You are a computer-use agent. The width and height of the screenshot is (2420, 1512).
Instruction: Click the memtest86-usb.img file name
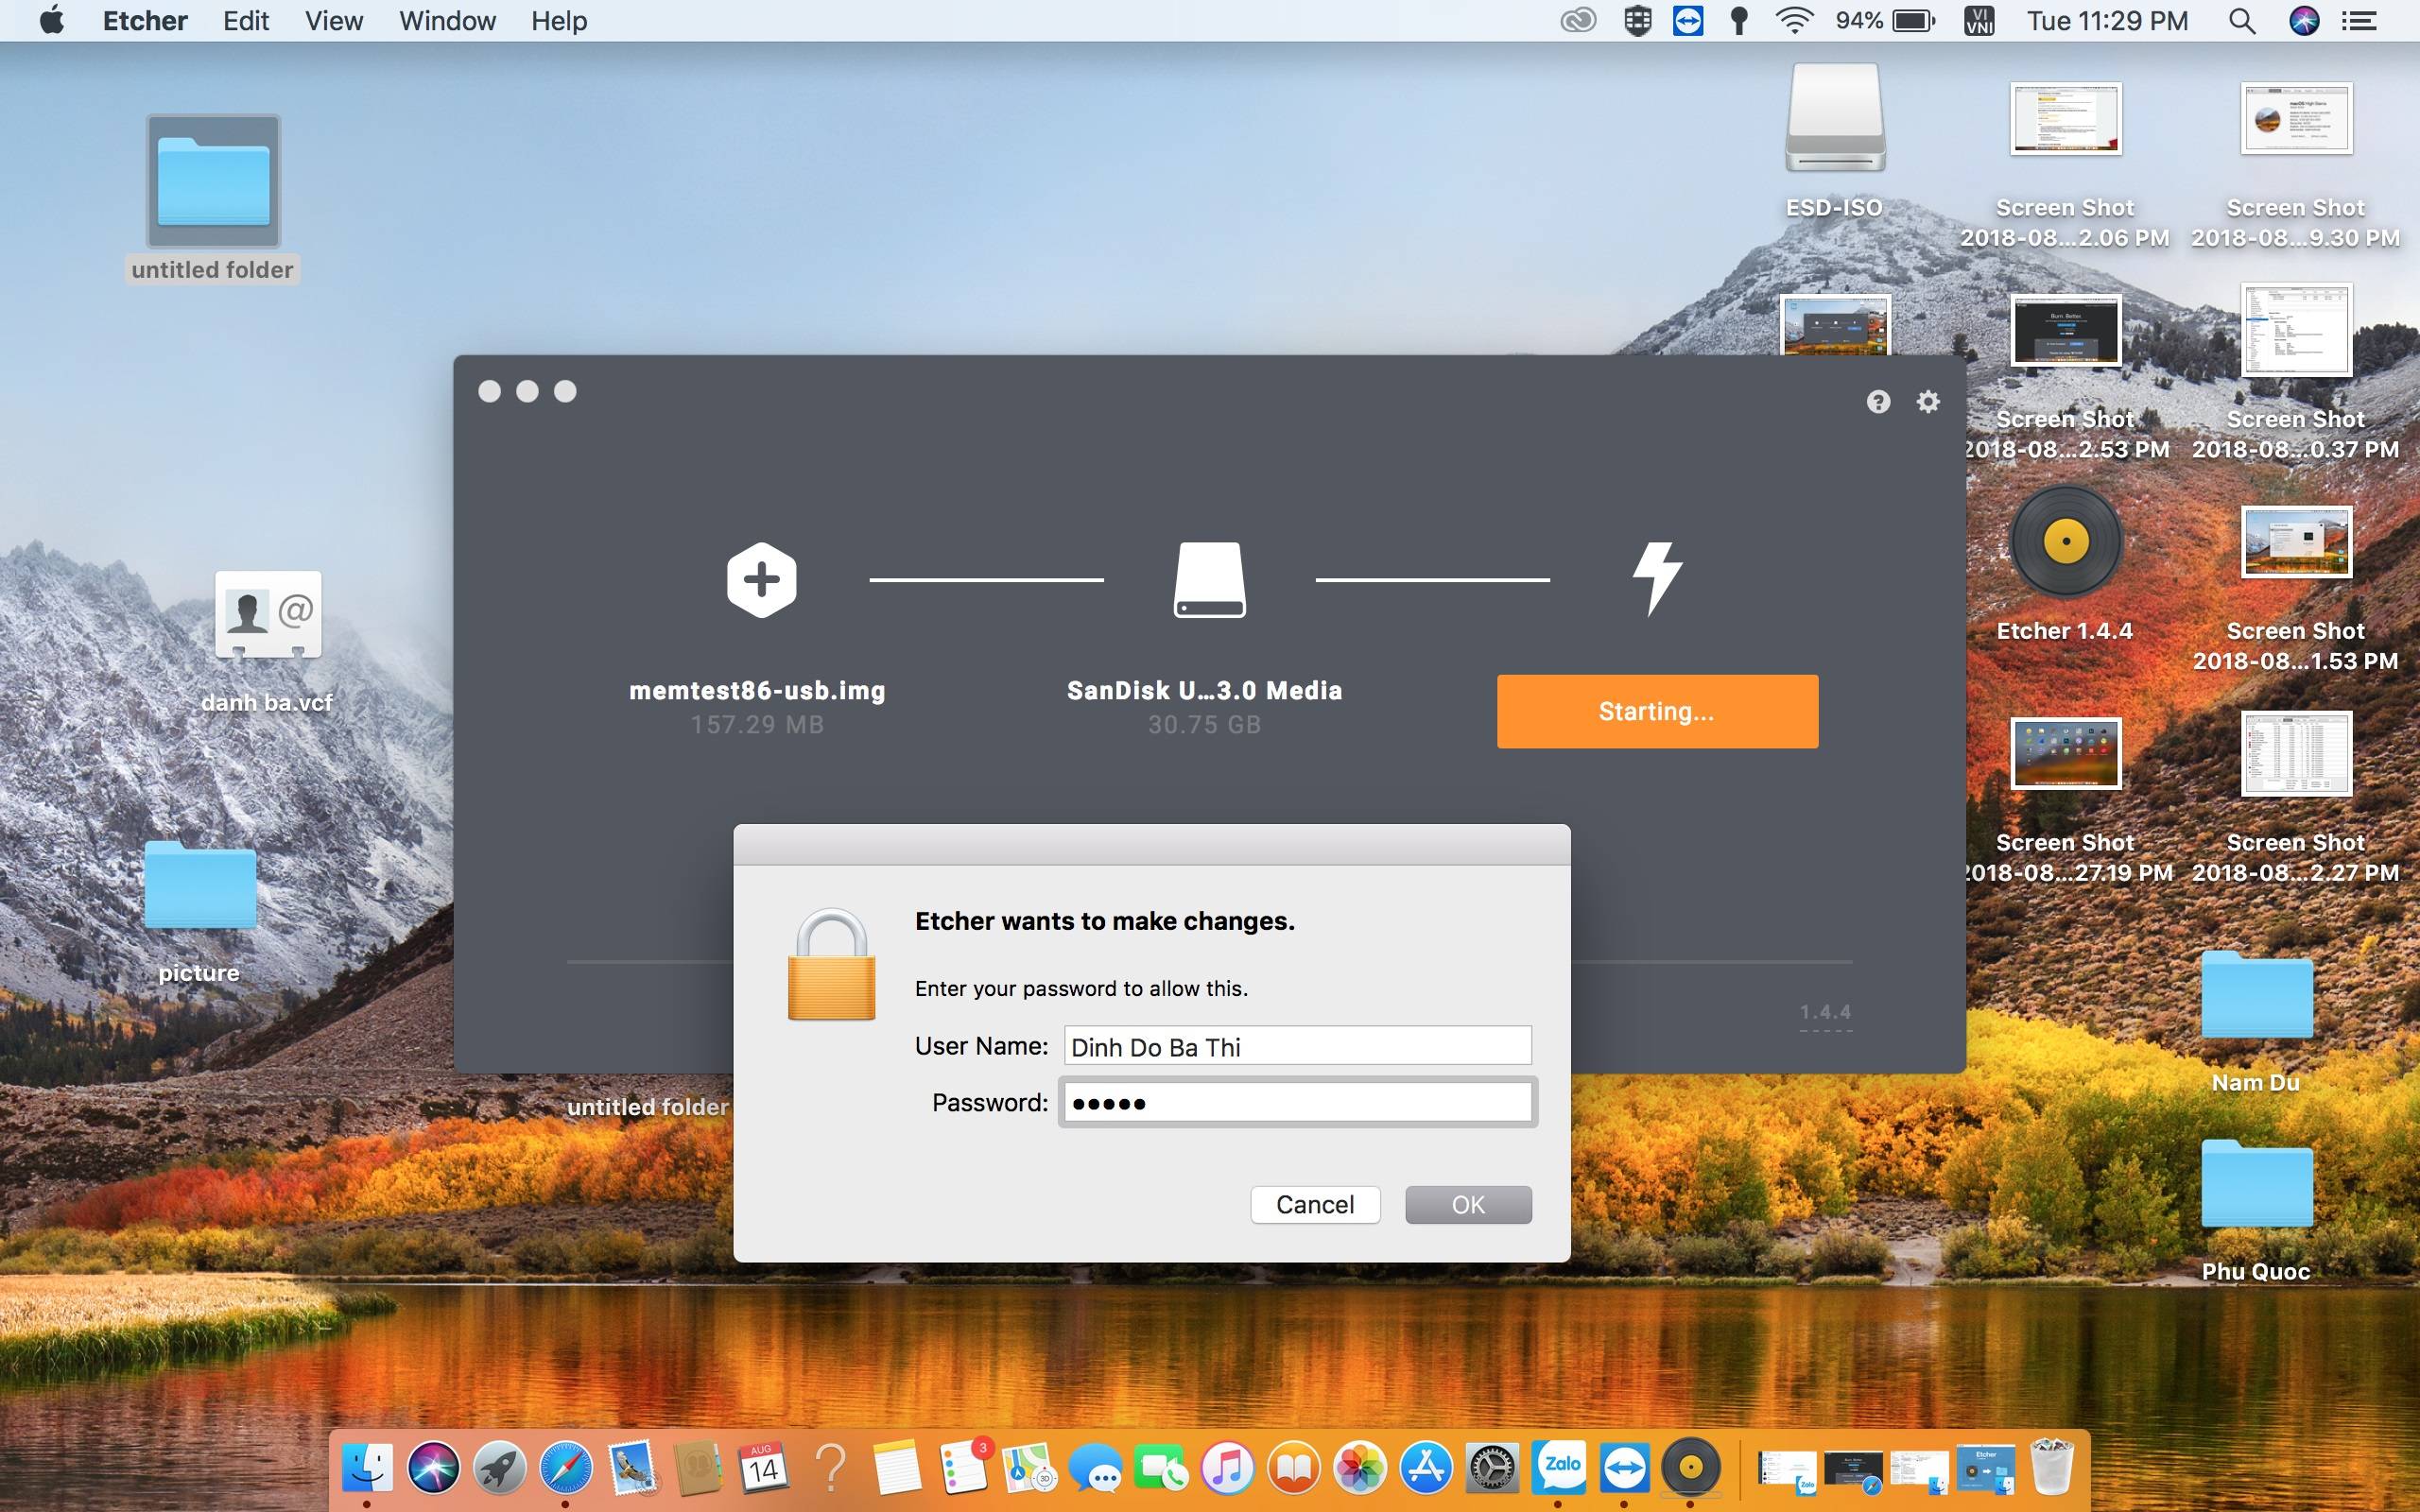coord(757,691)
